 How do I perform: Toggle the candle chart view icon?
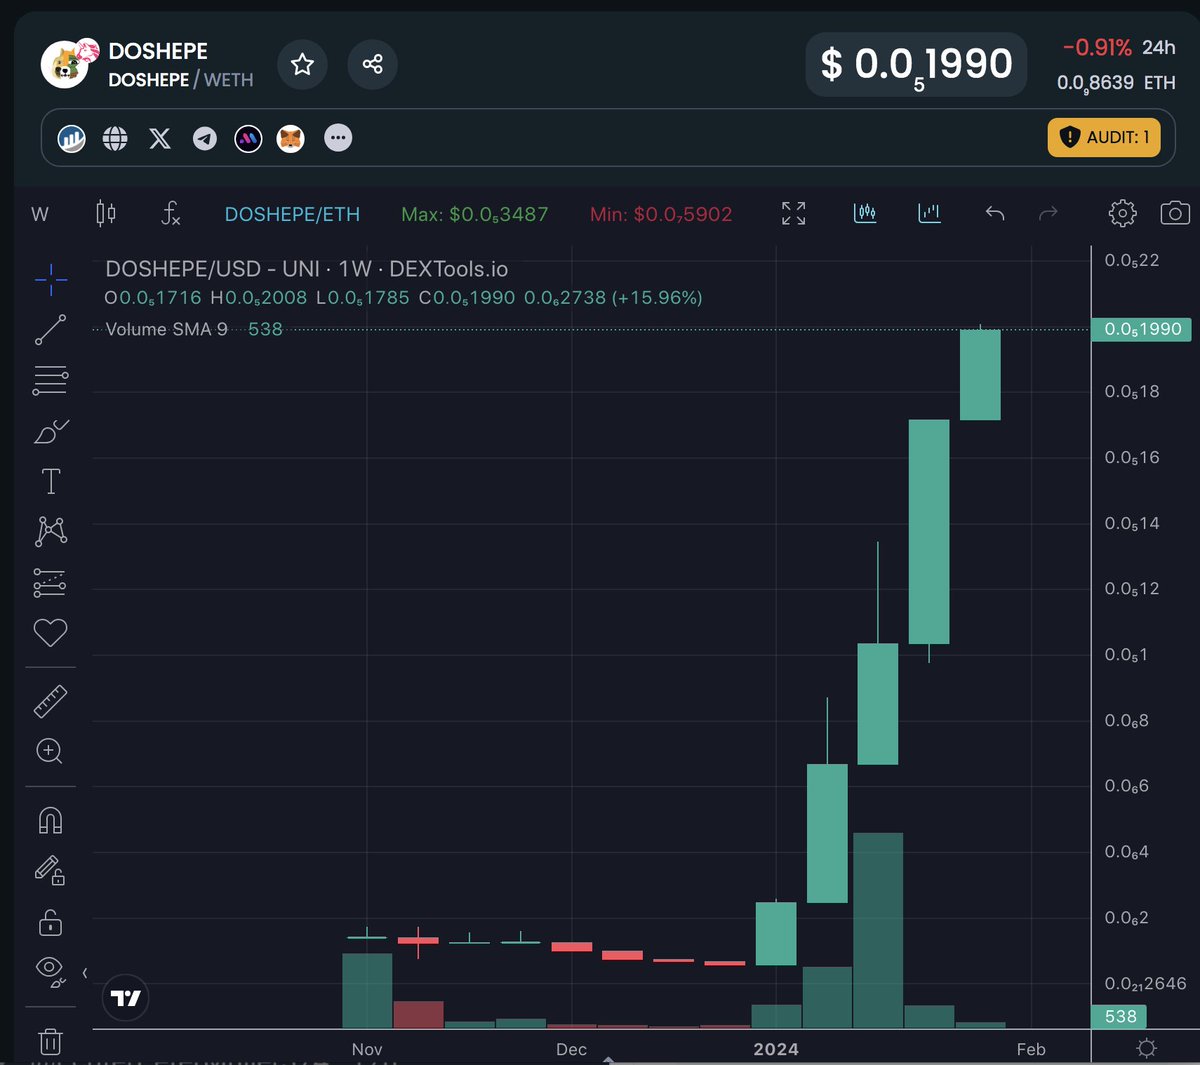[x=865, y=213]
